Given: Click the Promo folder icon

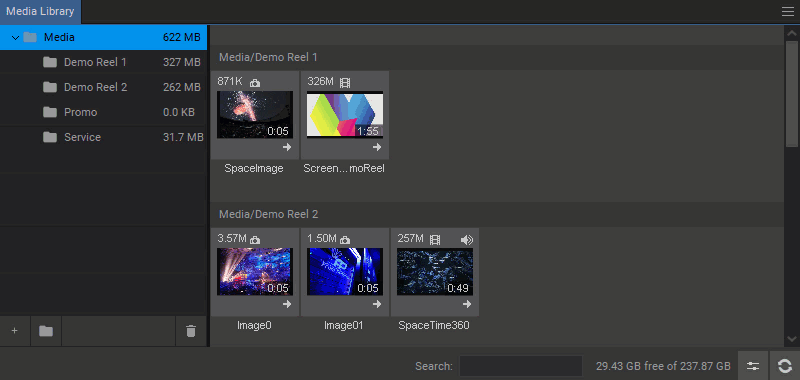Looking at the screenshot, I should 50,112.
